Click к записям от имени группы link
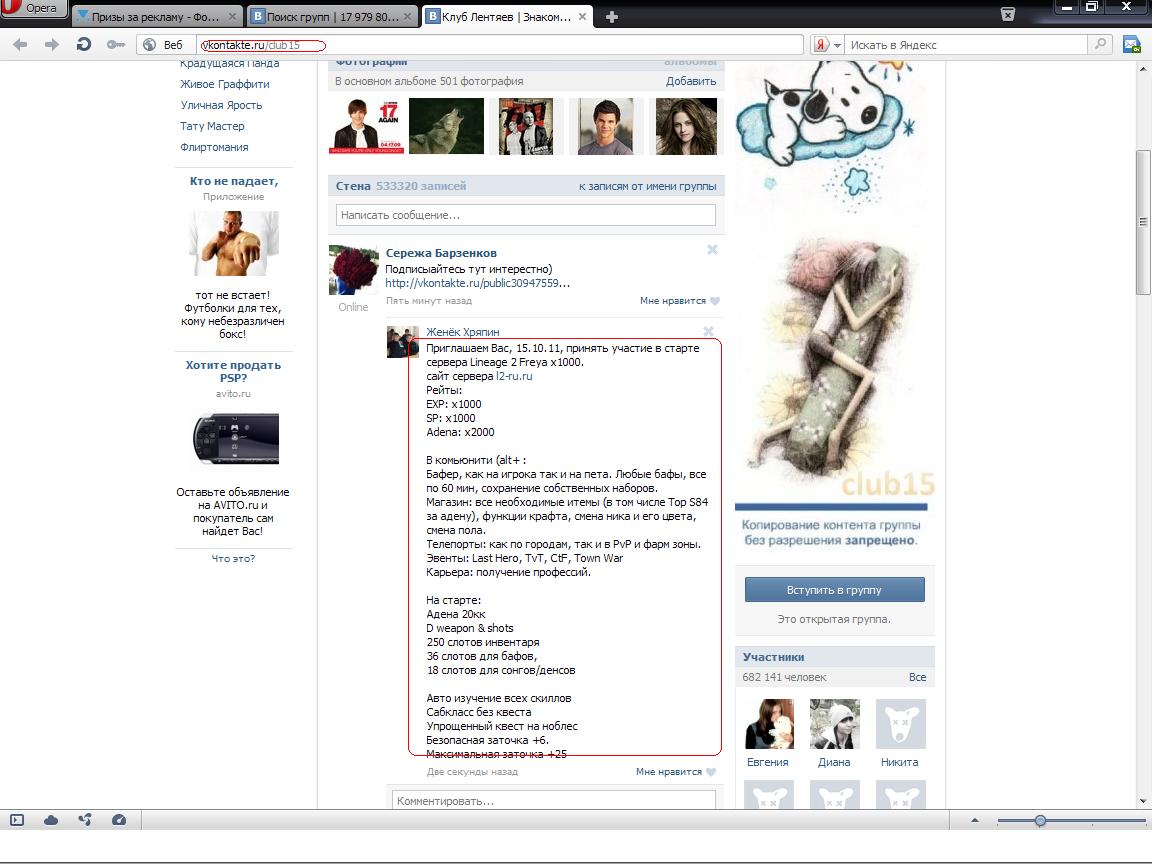1152x864 pixels. pos(647,186)
